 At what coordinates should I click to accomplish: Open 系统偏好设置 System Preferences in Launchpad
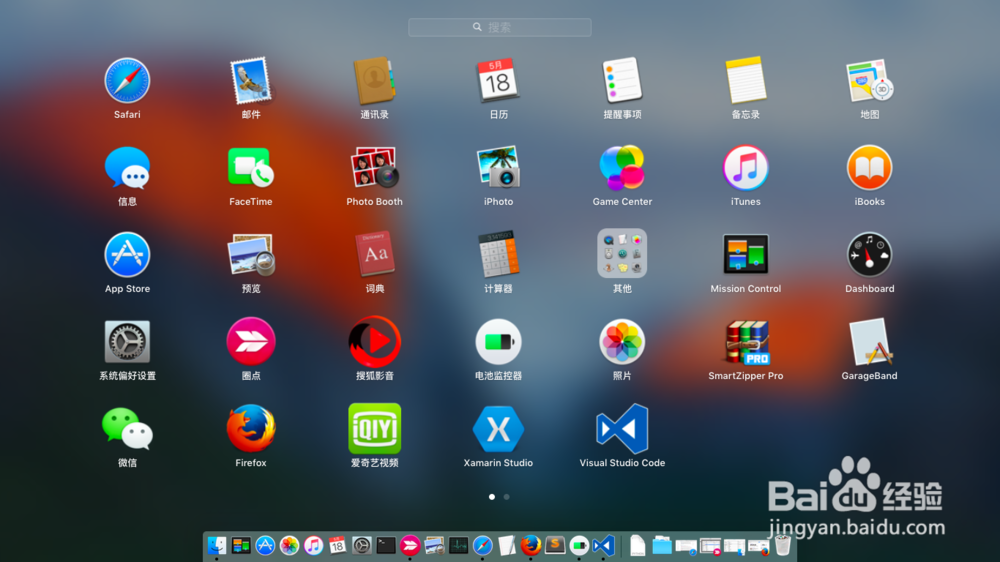coord(127,342)
